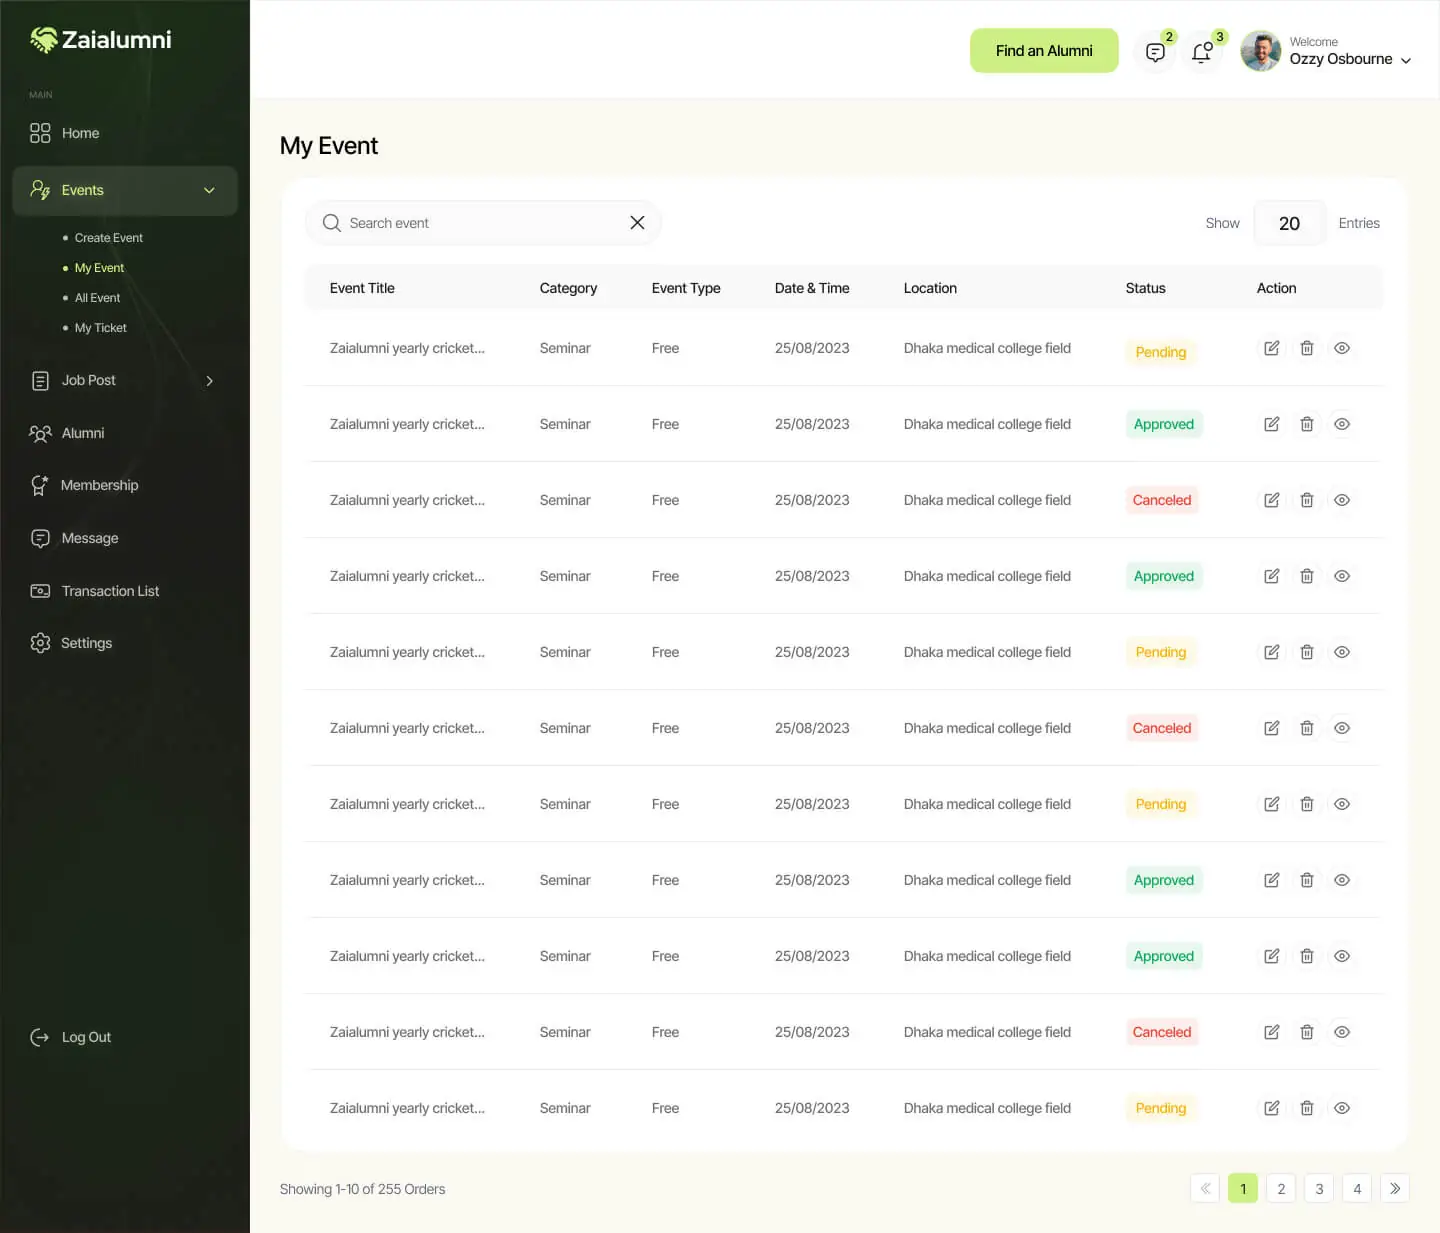Click edit icon for the first Pending event

(x=1271, y=348)
